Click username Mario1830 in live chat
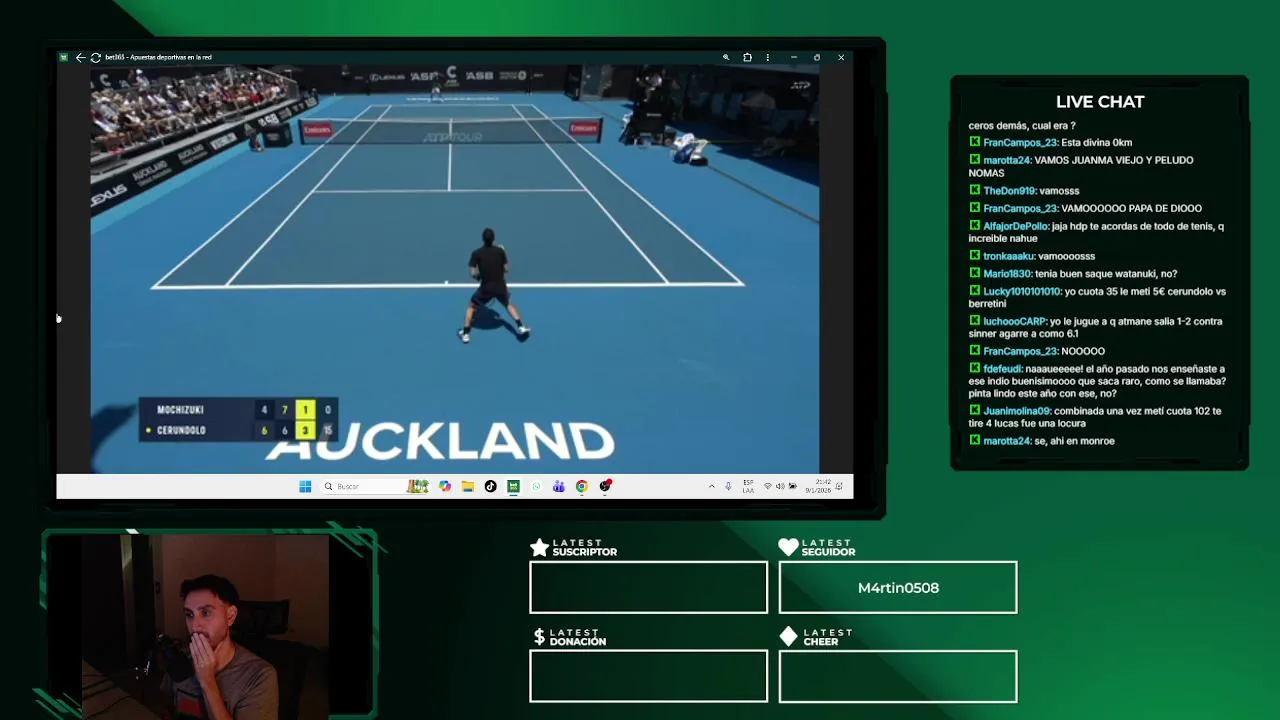Screen dimensions: 1280x720 click(1006, 274)
